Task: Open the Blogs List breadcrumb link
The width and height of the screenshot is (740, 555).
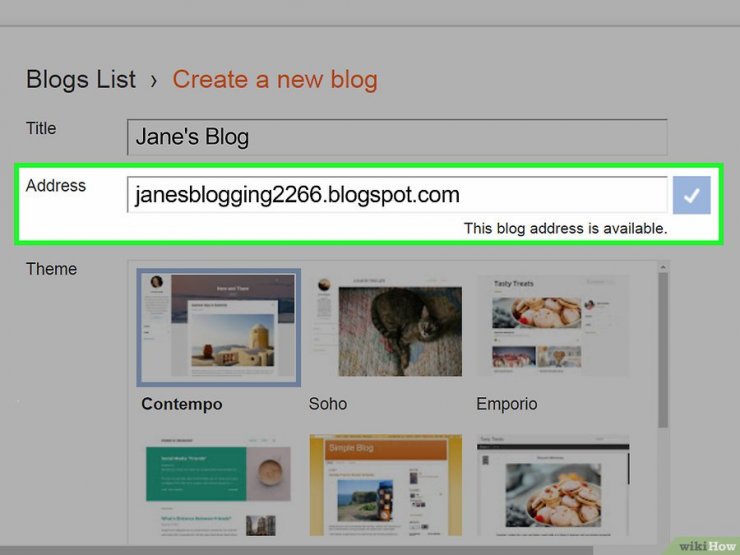Action: [x=81, y=79]
